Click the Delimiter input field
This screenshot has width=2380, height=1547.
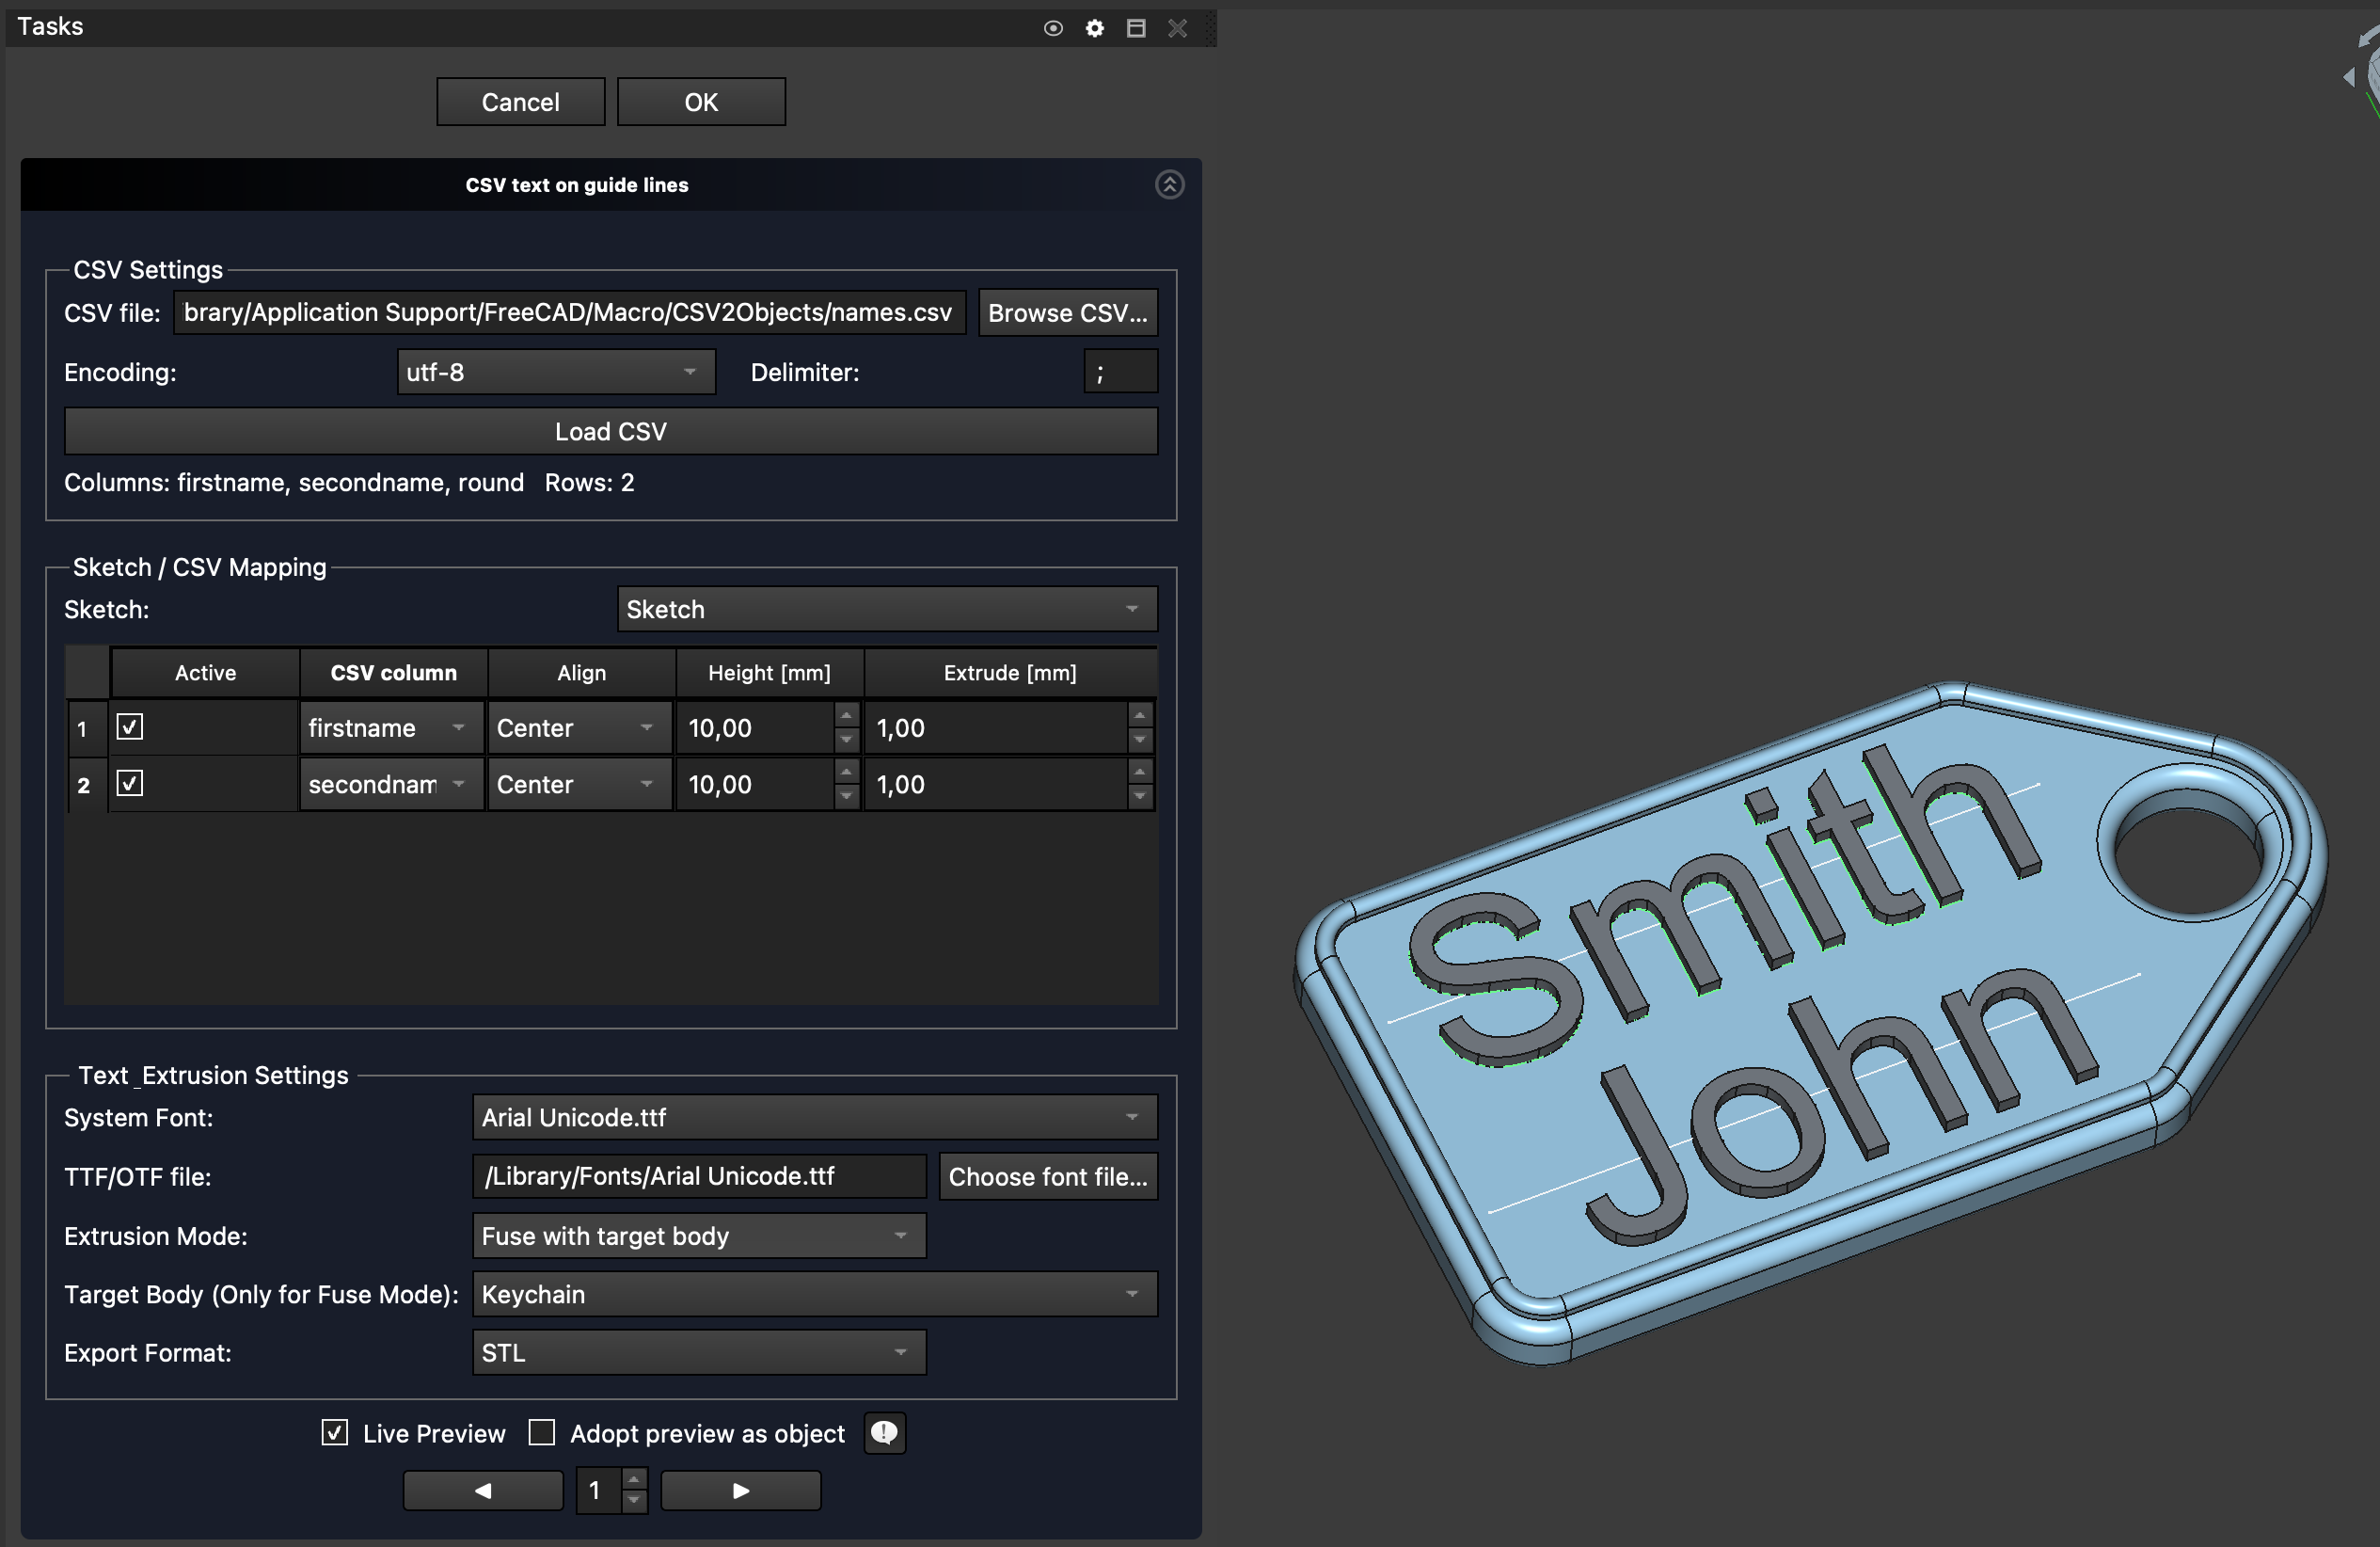(x=1120, y=372)
